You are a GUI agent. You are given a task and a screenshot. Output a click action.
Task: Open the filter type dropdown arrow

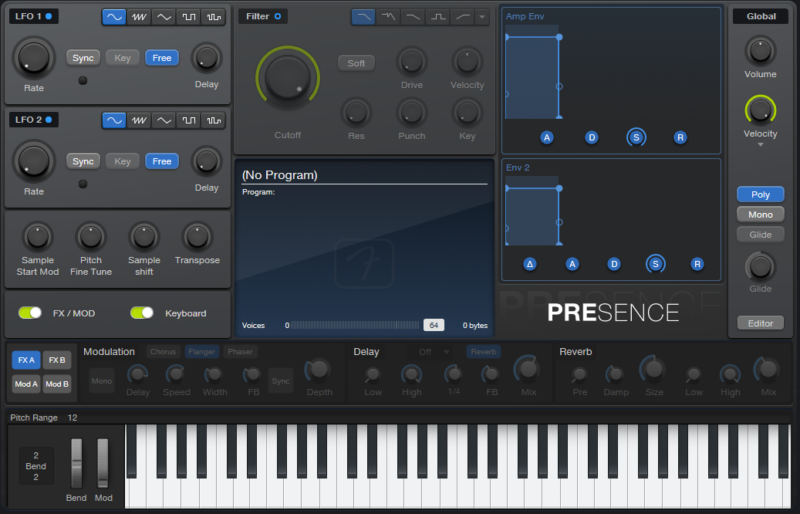tap(483, 17)
